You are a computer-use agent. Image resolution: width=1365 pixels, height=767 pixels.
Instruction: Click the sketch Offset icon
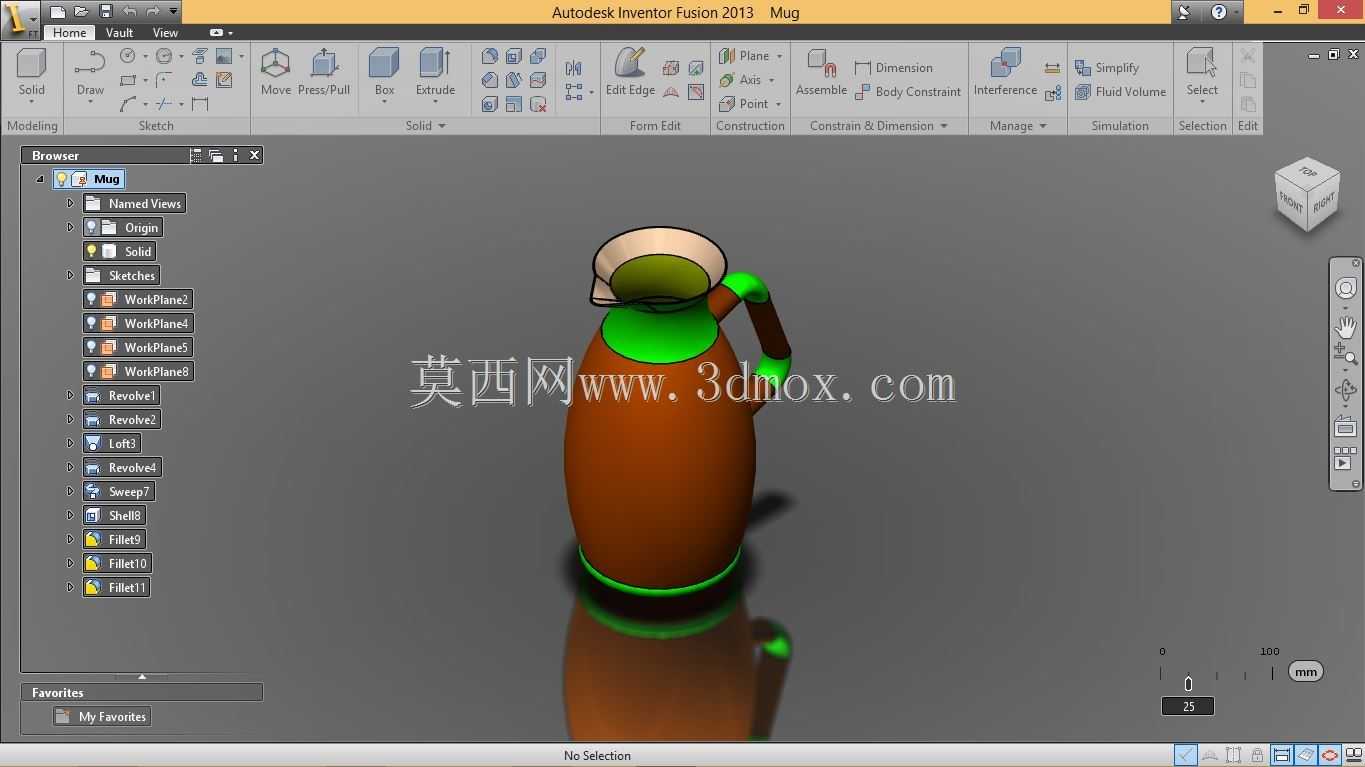point(199,80)
